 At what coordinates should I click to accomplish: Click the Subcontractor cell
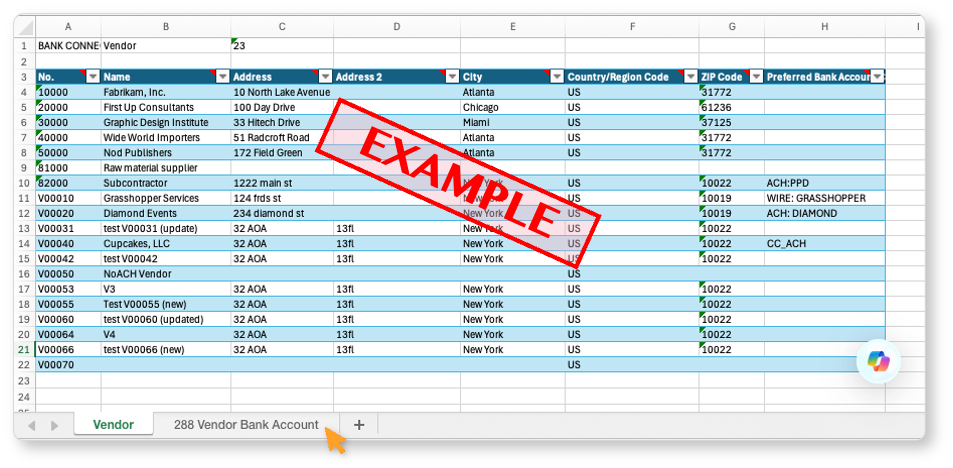click(166, 183)
